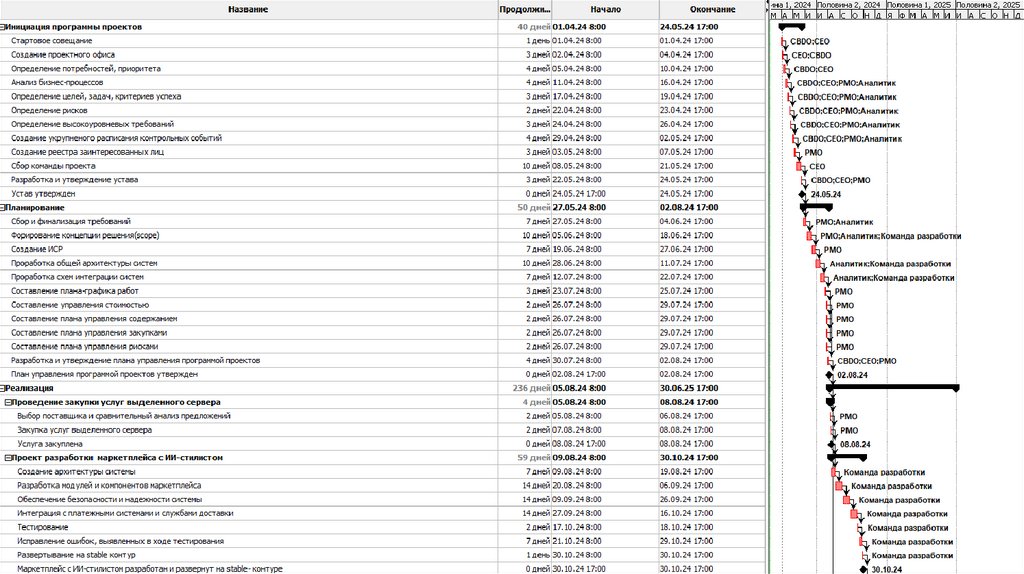Click the 40 дней duration of Инициация
Screen dimensions: 1024x574
pyautogui.click(x=534, y=27)
